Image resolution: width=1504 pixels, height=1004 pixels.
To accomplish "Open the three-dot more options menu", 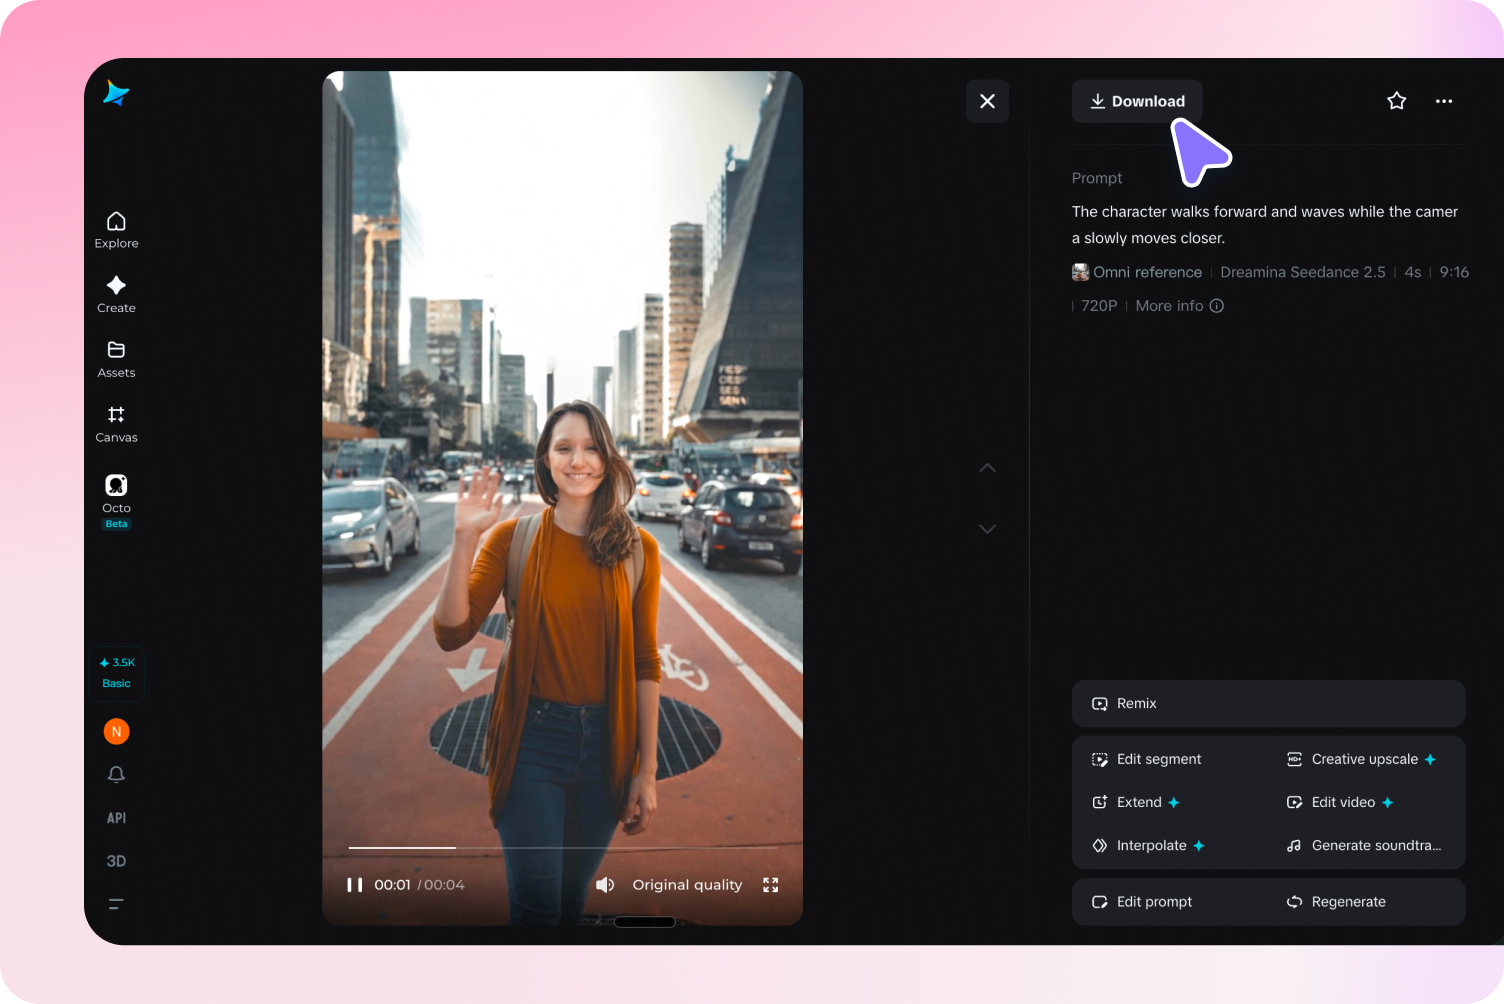I will pyautogui.click(x=1444, y=101).
